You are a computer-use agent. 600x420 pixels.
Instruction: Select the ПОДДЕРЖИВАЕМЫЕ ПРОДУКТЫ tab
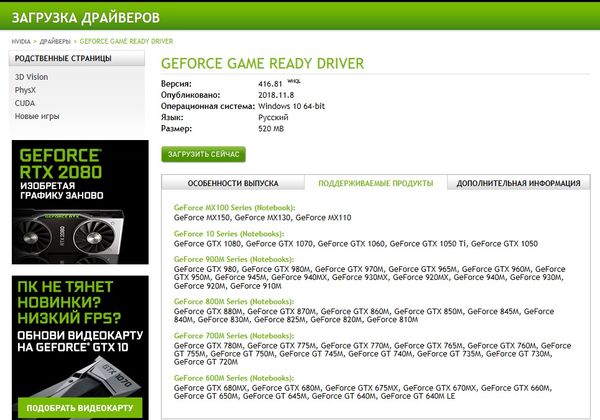click(x=376, y=183)
